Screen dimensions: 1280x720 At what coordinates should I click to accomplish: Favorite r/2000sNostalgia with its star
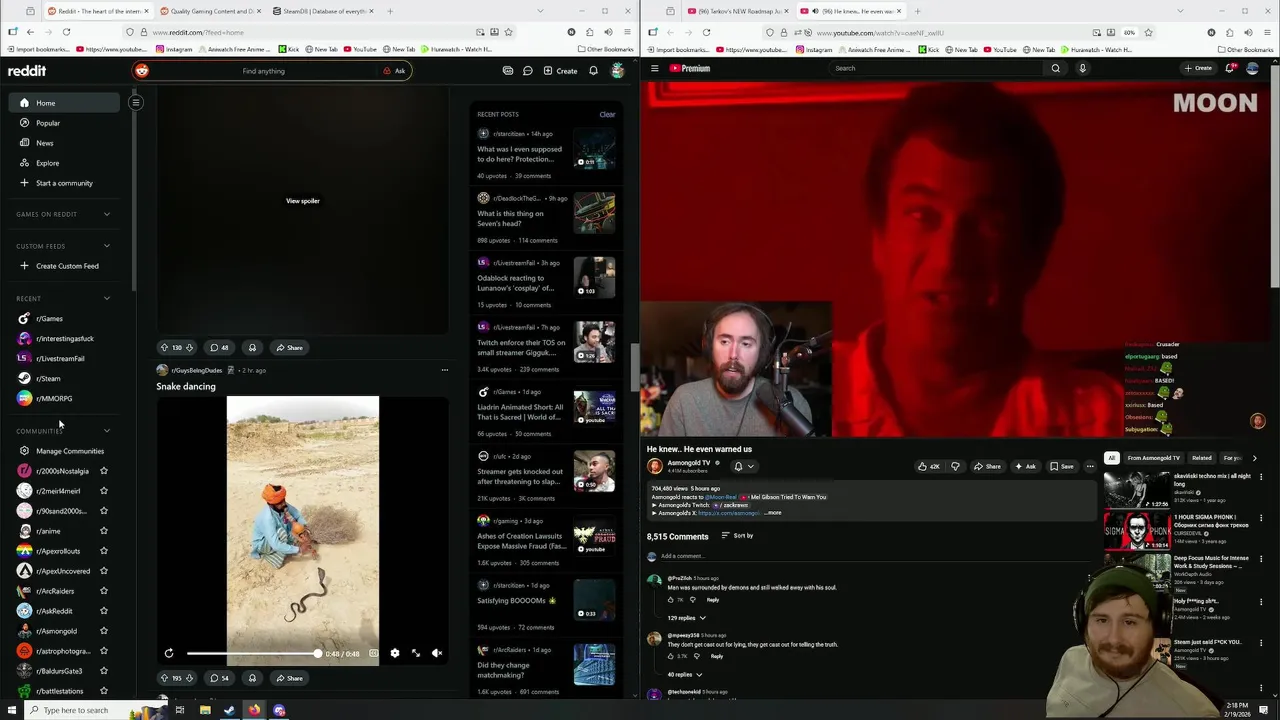point(103,471)
